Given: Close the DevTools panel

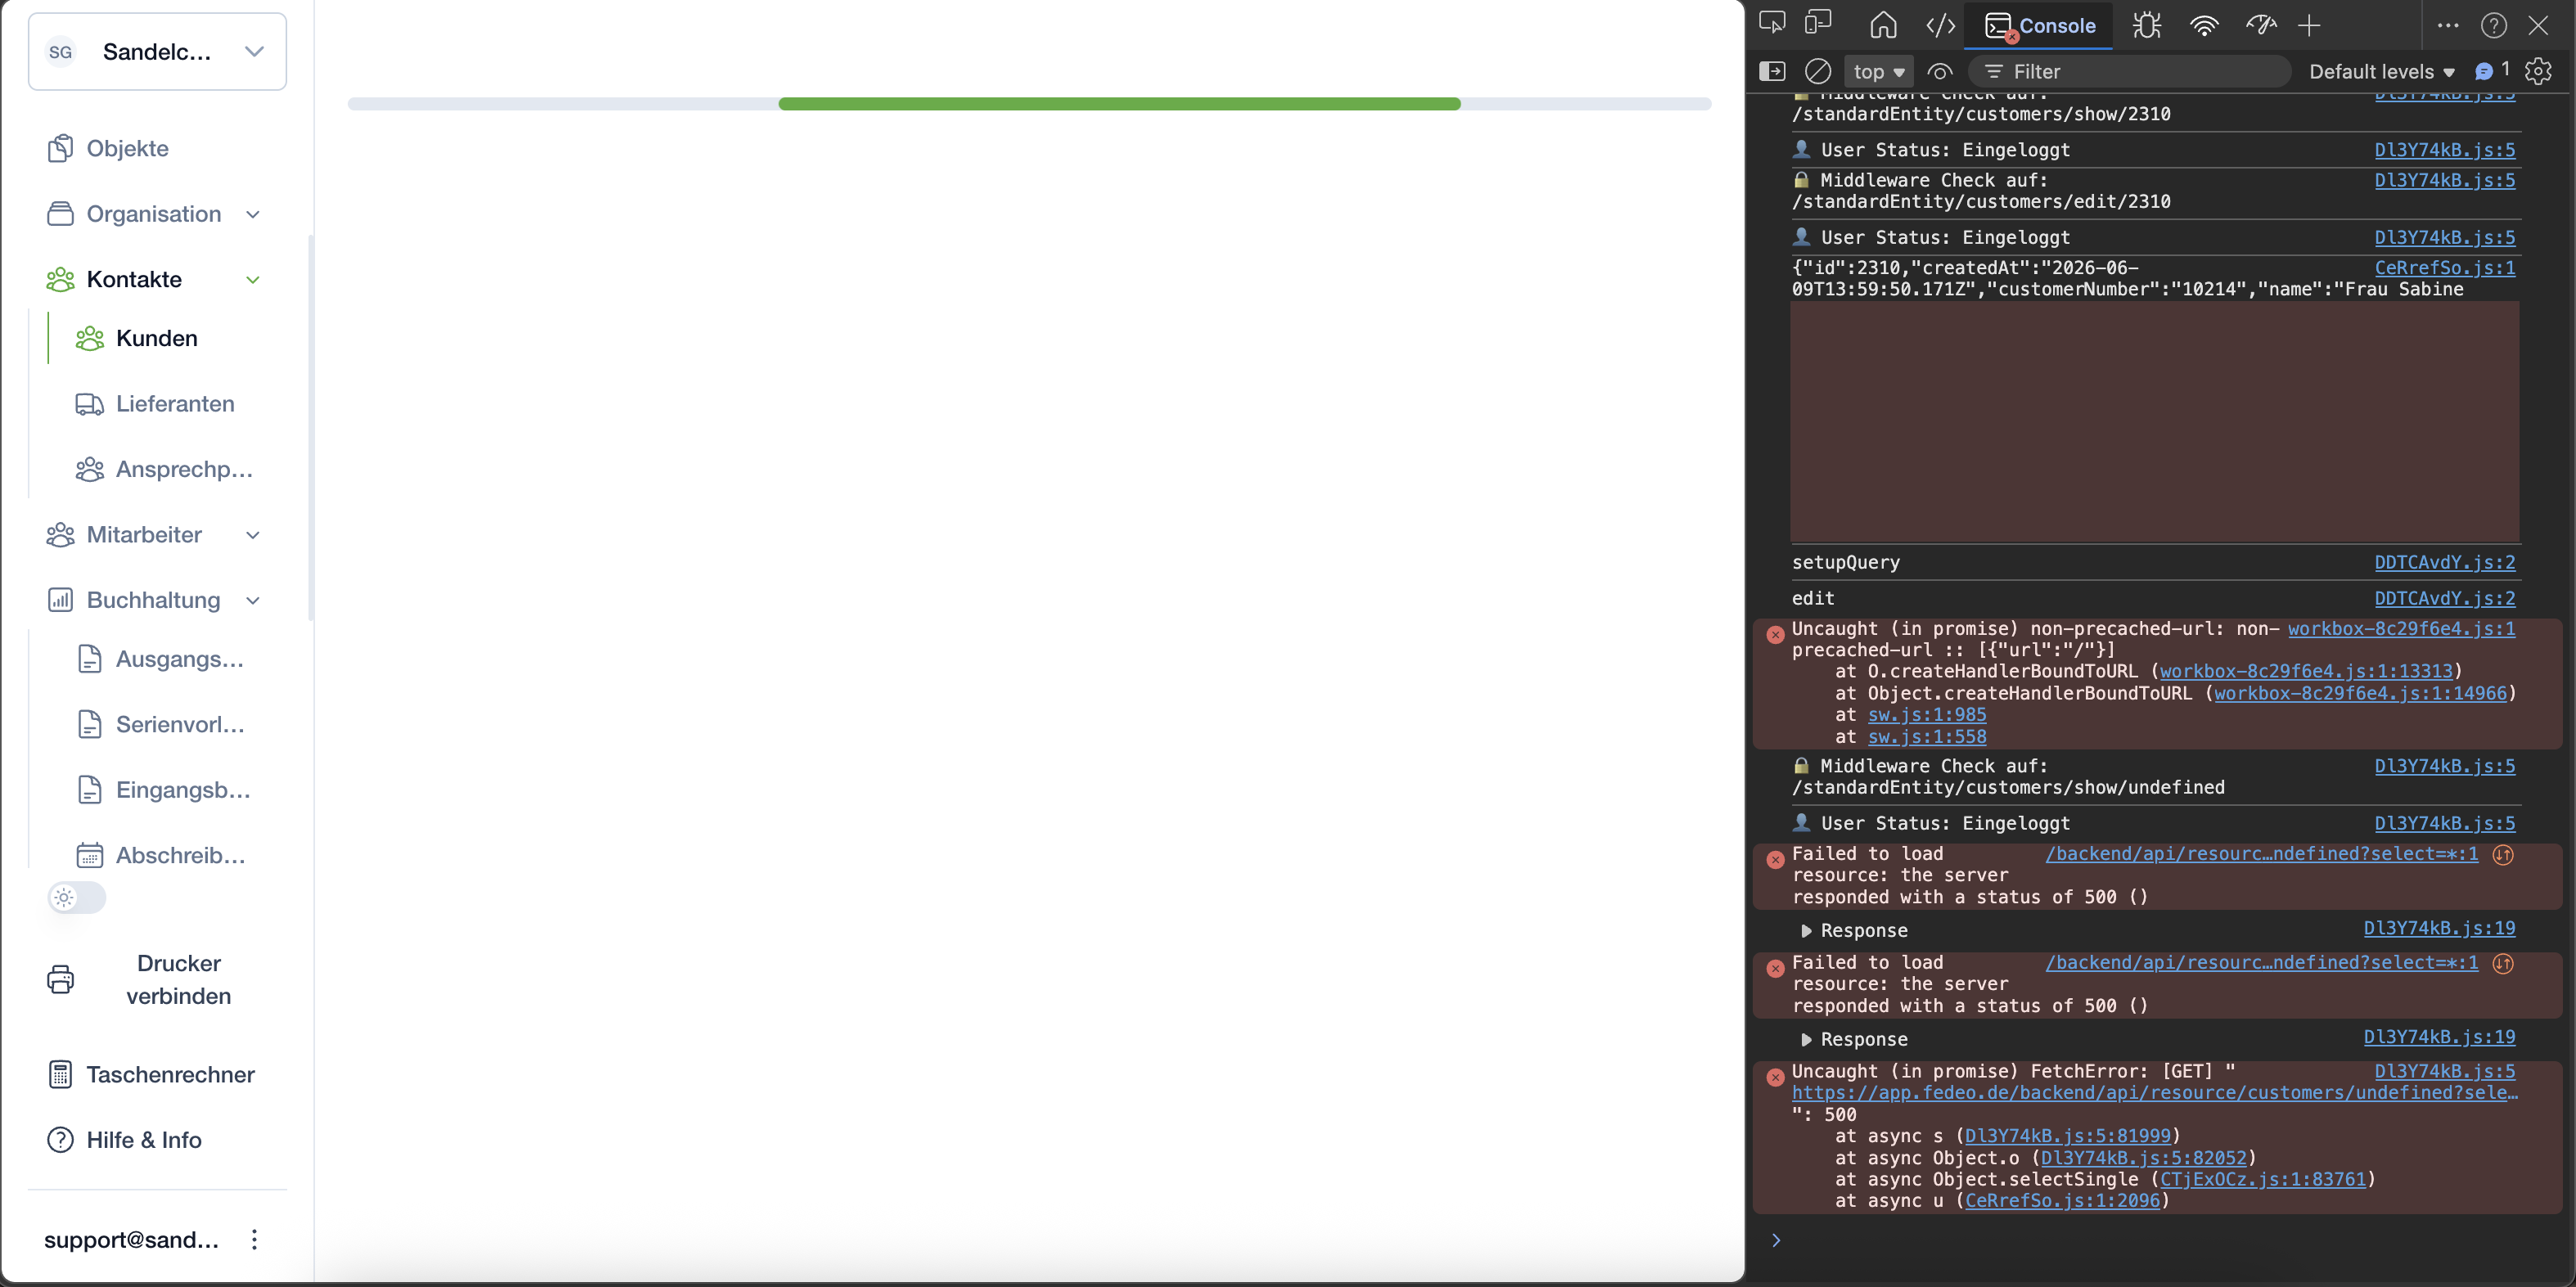Looking at the screenshot, I should pos(2538,25).
